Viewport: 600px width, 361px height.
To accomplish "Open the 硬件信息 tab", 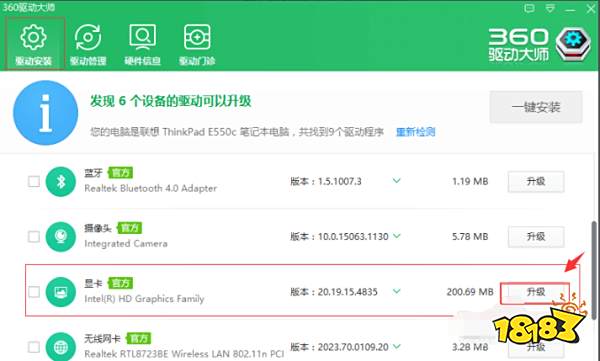I will (142, 44).
